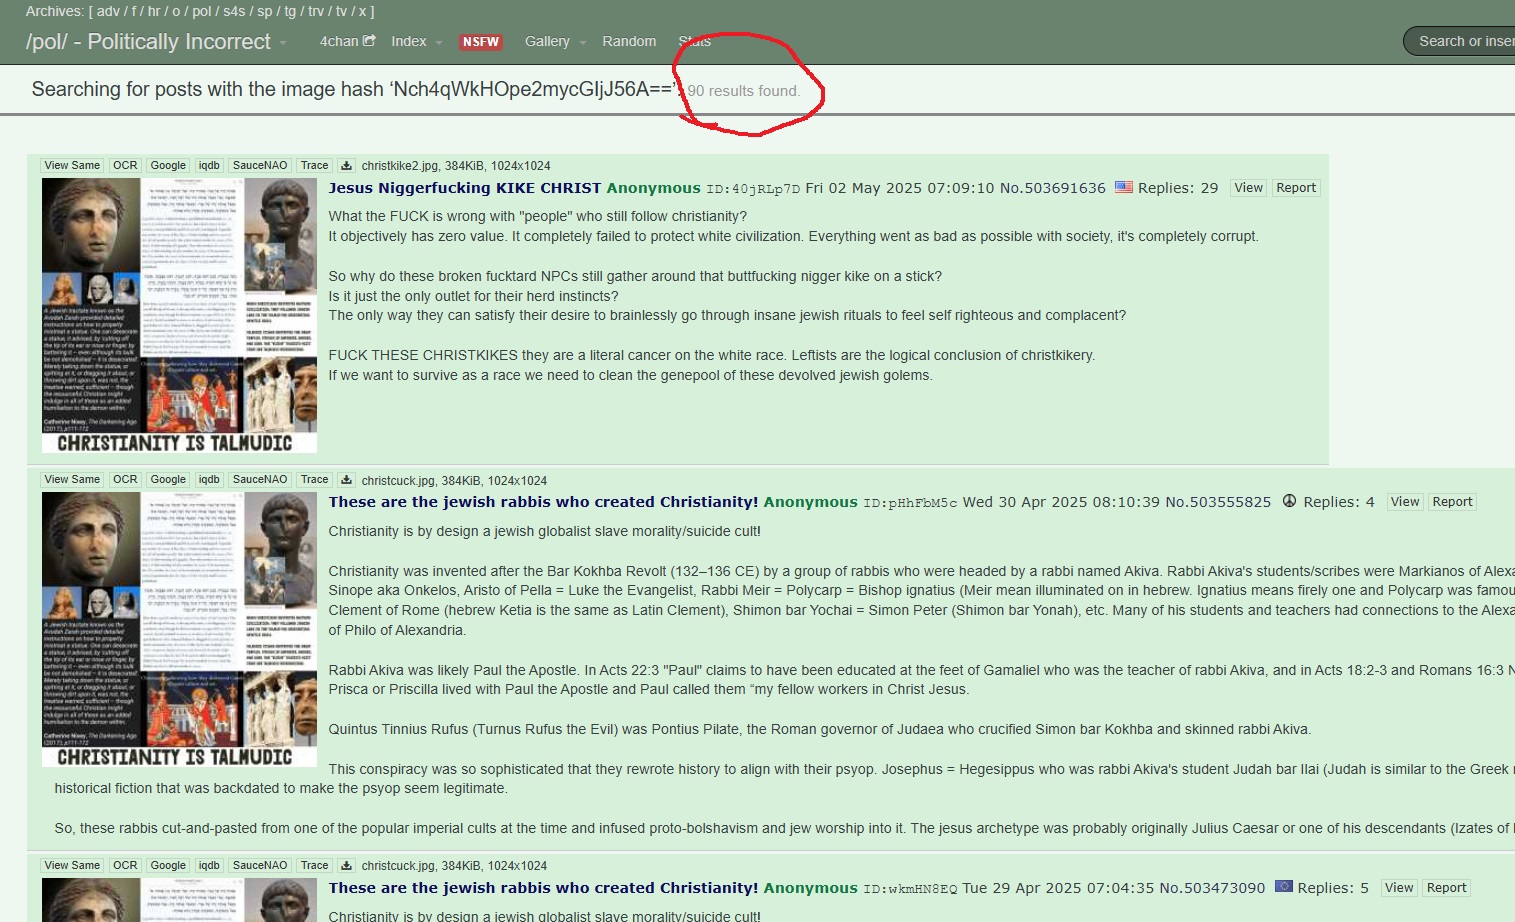Download image of post No.503473090
Viewport: 1515px width, 922px height.
click(346, 866)
